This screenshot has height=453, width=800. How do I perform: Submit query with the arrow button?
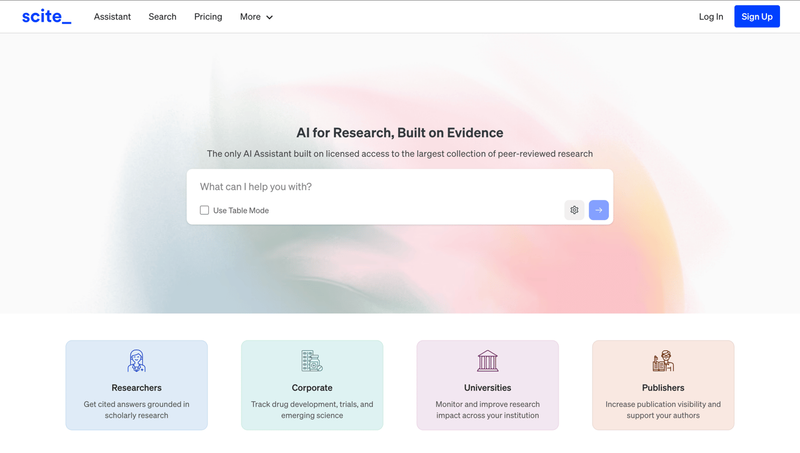(598, 210)
